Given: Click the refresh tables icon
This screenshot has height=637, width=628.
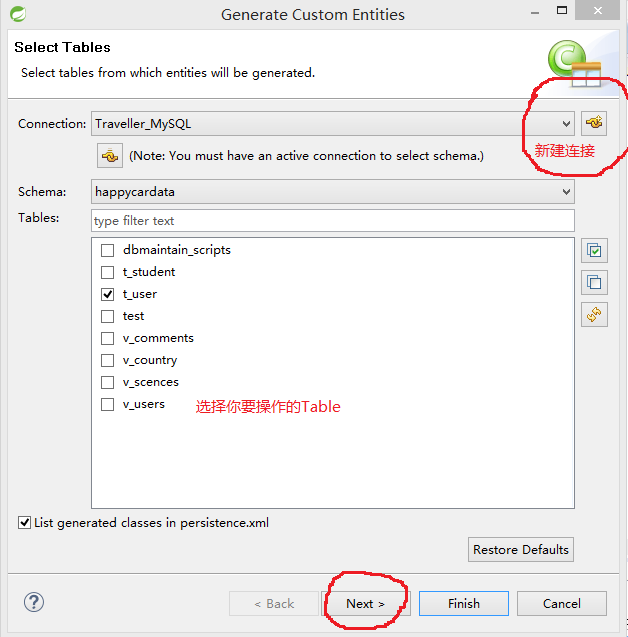Looking at the screenshot, I should 594,314.
